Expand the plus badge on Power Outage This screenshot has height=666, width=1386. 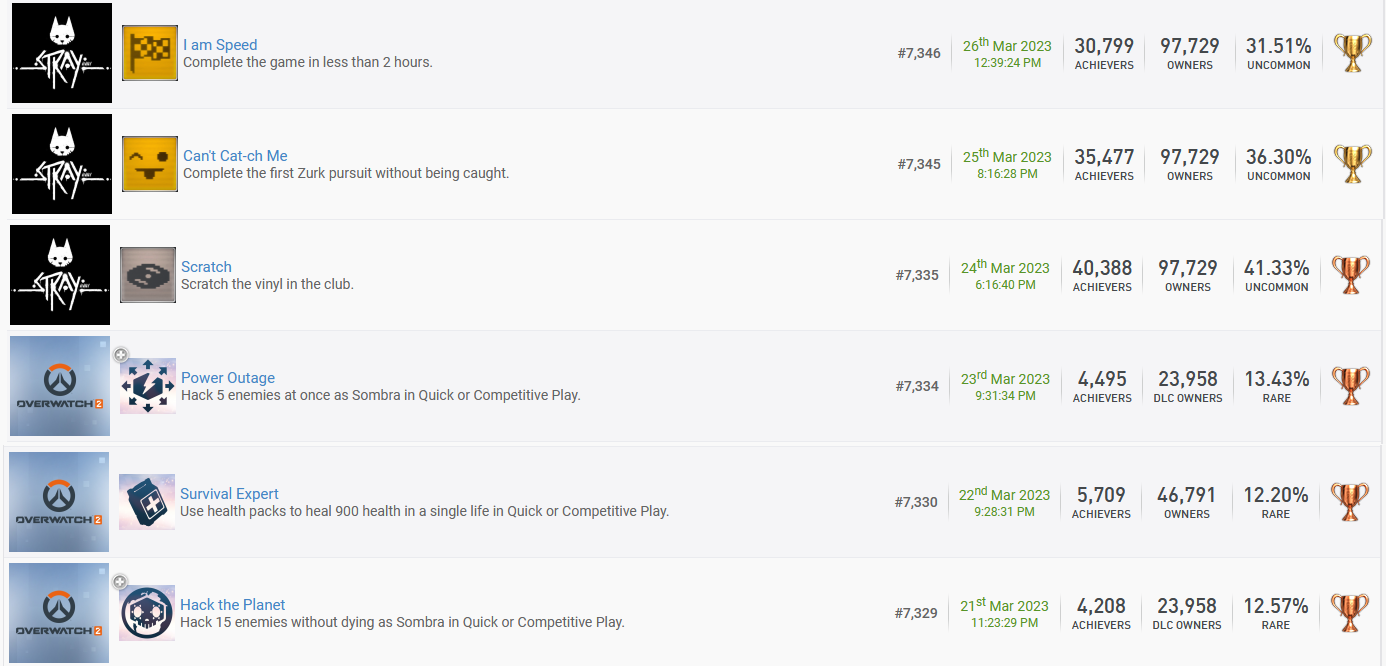coord(121,354)
